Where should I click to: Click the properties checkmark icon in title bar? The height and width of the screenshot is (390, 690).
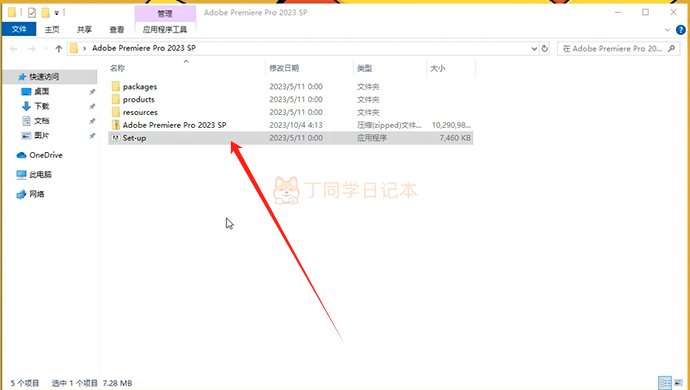32,12
